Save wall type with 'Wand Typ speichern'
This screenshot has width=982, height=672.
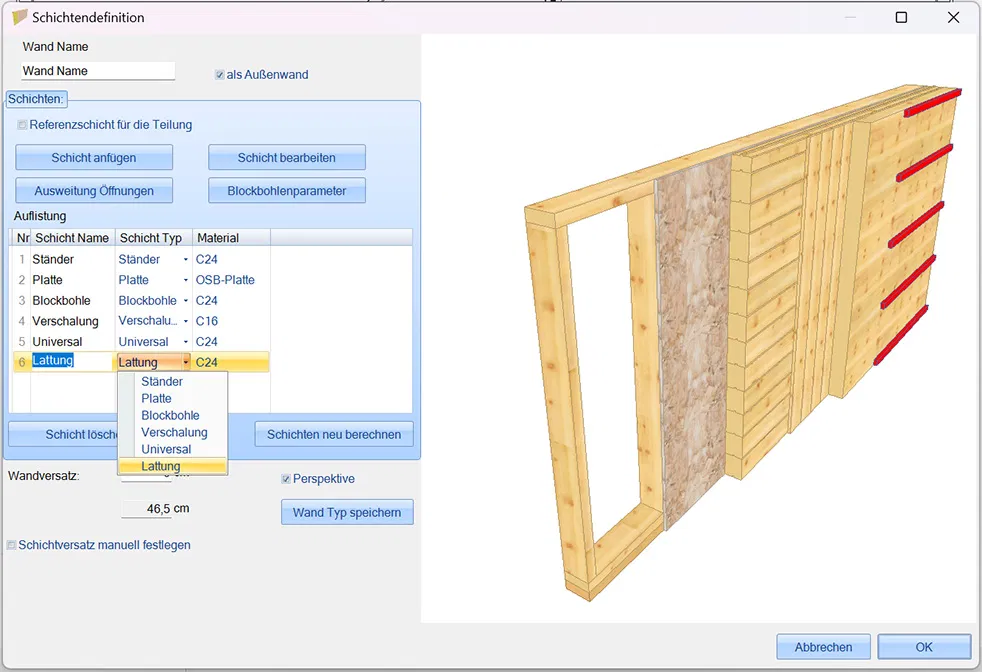[347, 512]
